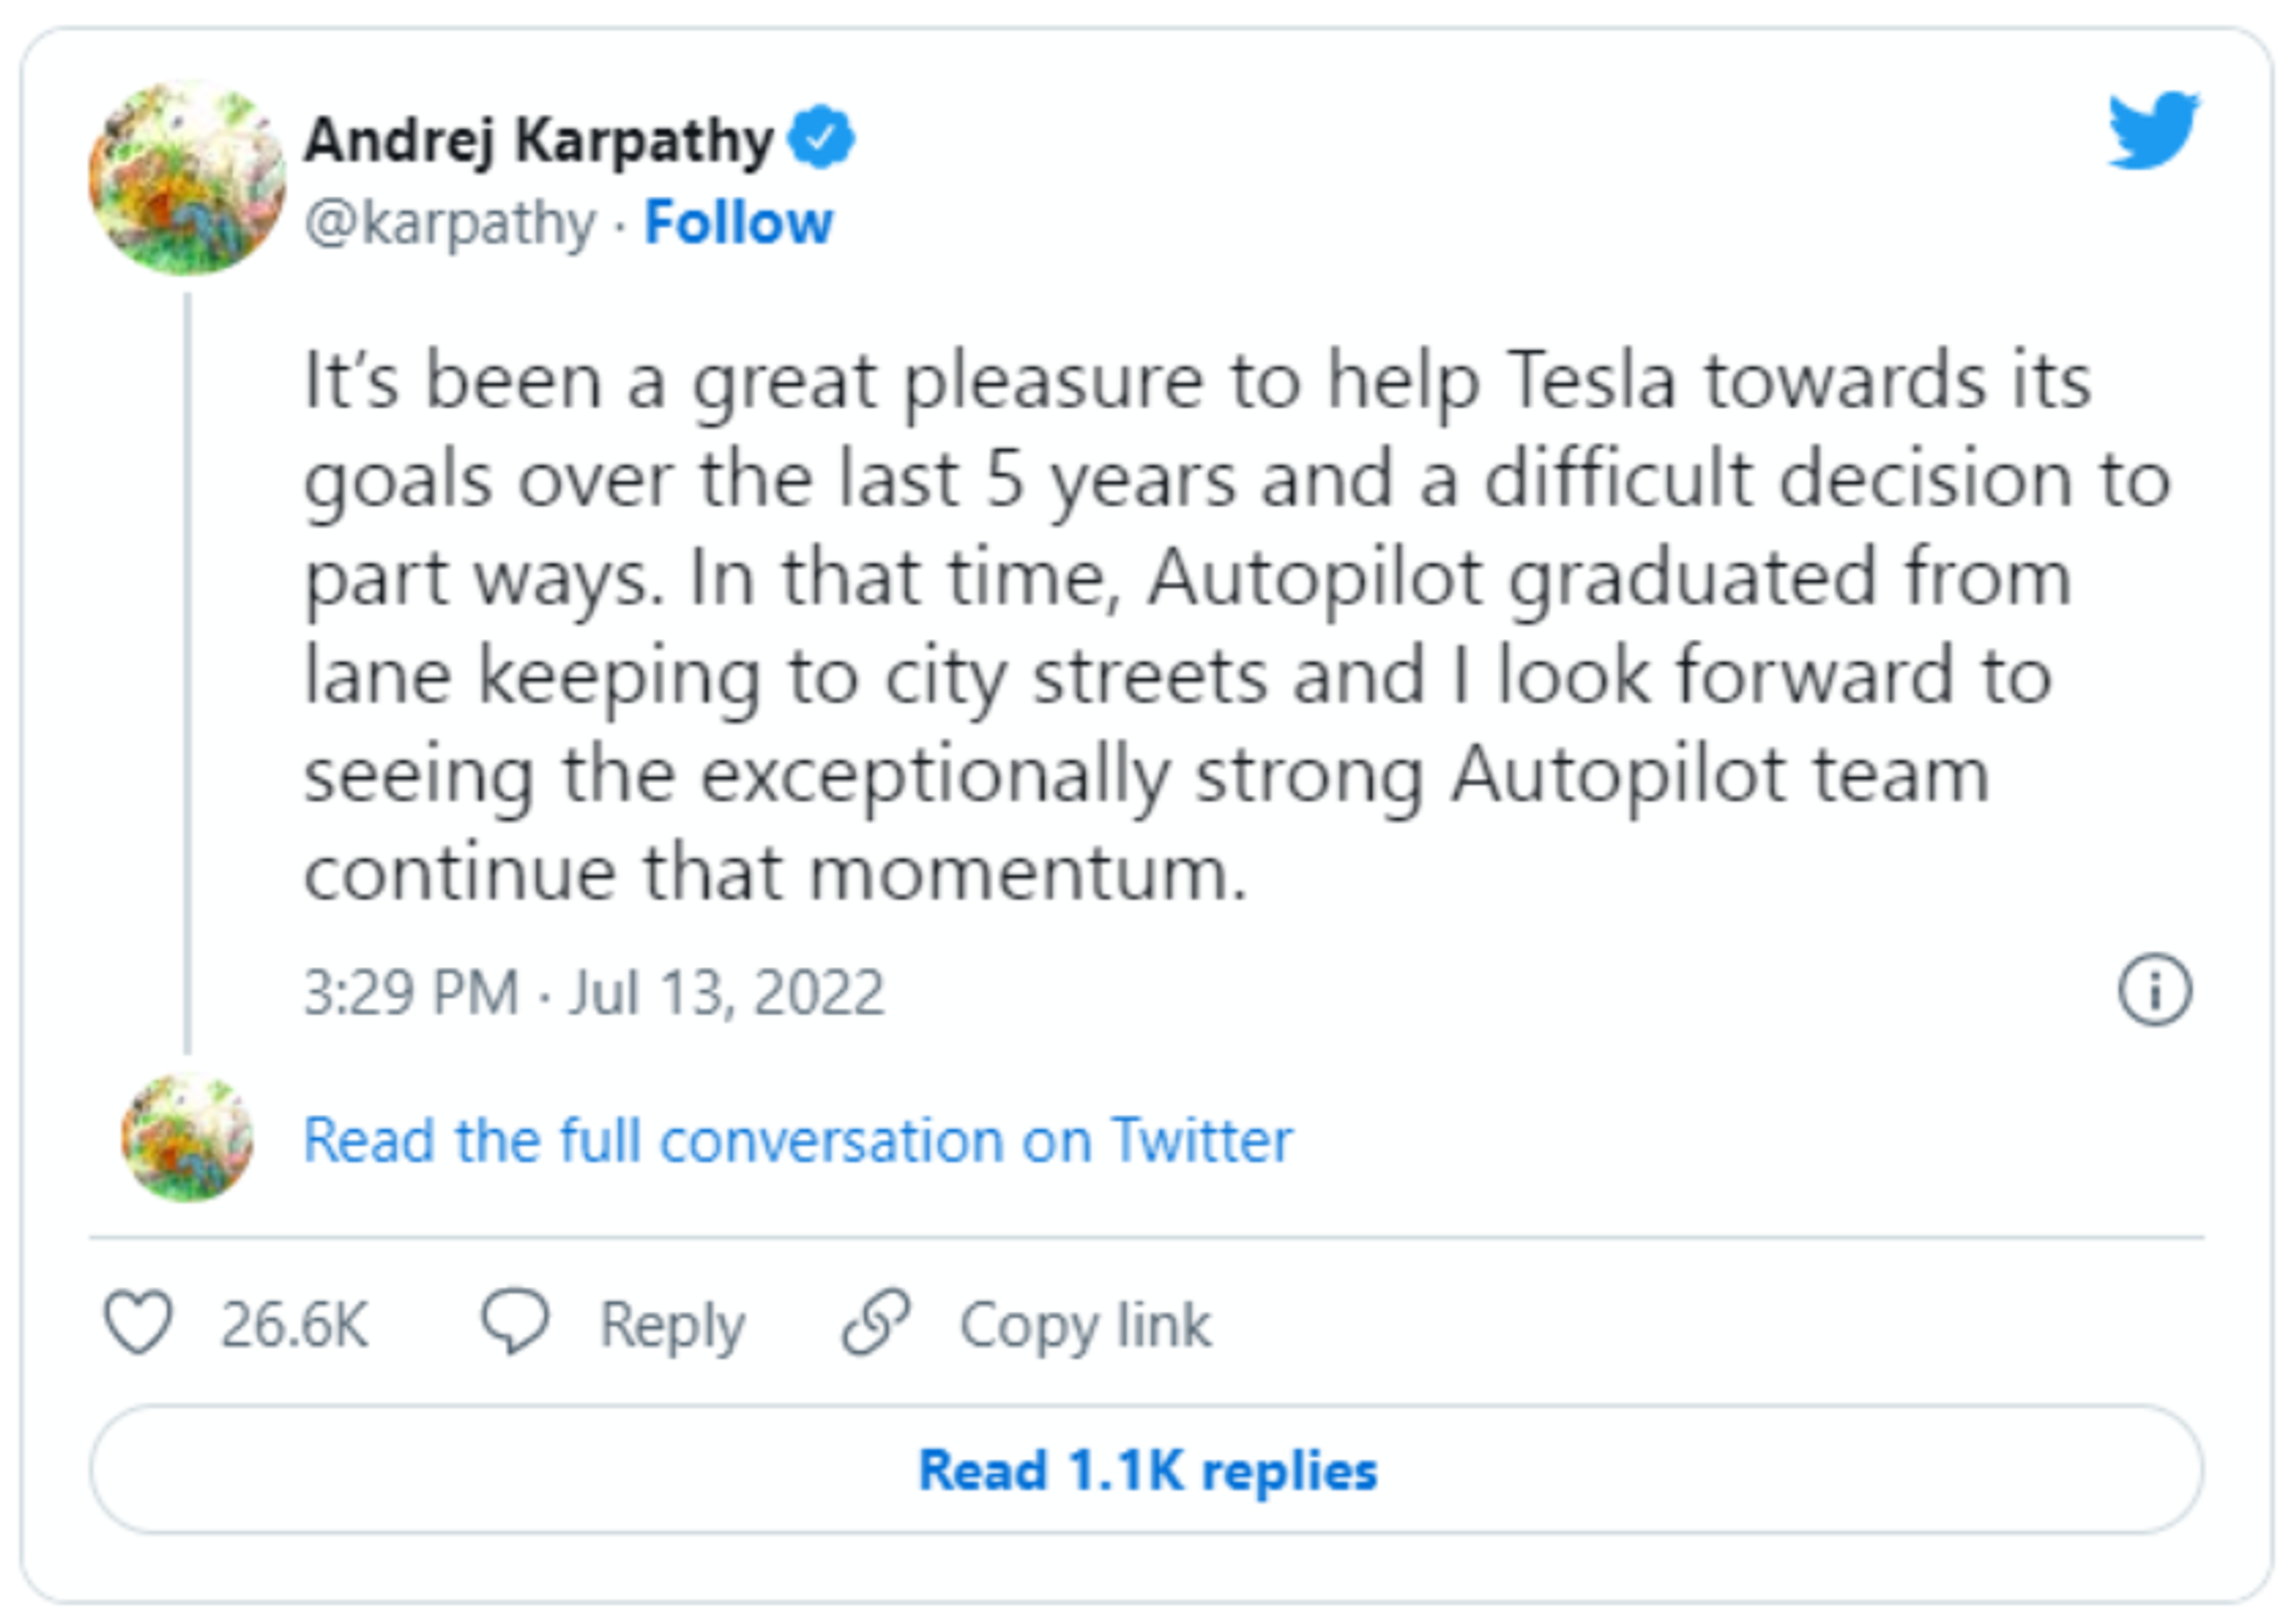This screenshot has height=1621, width=2296.
Task: Click the Read 1.1K replies button
Action: (x=1147, y=1470)
